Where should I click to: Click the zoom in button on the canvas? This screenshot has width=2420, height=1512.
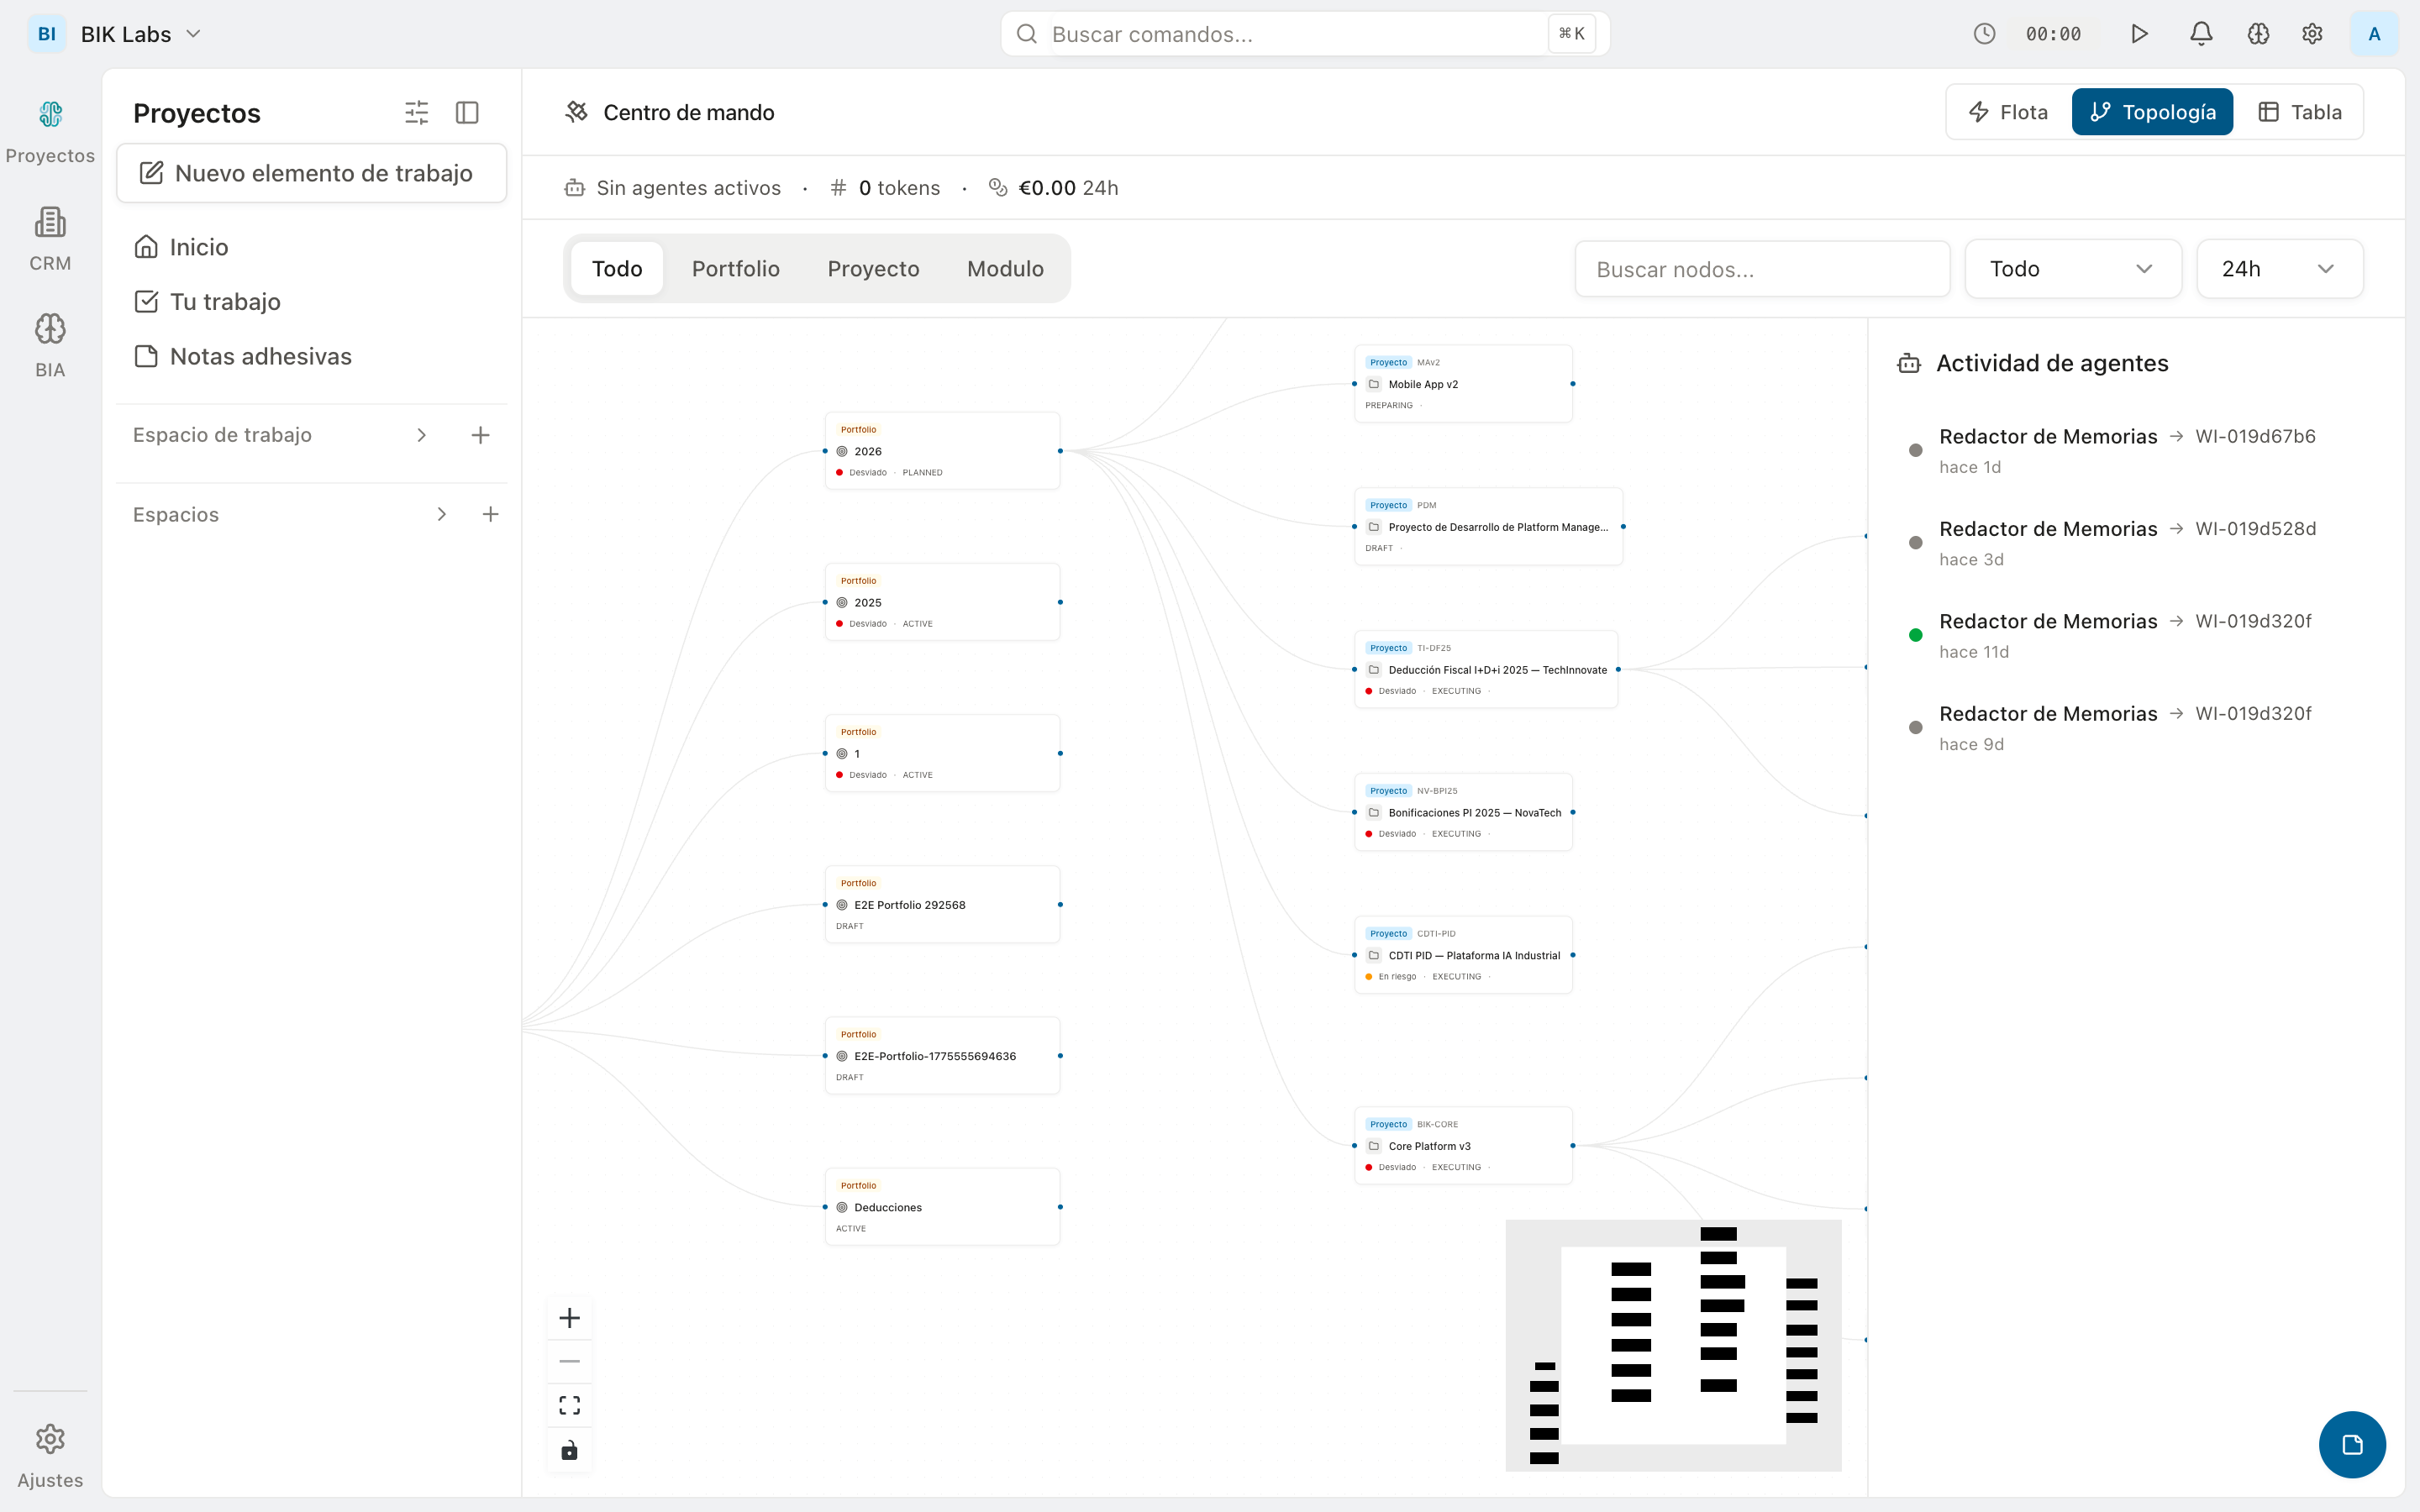pyautogui.click(x=569, y=1317)
